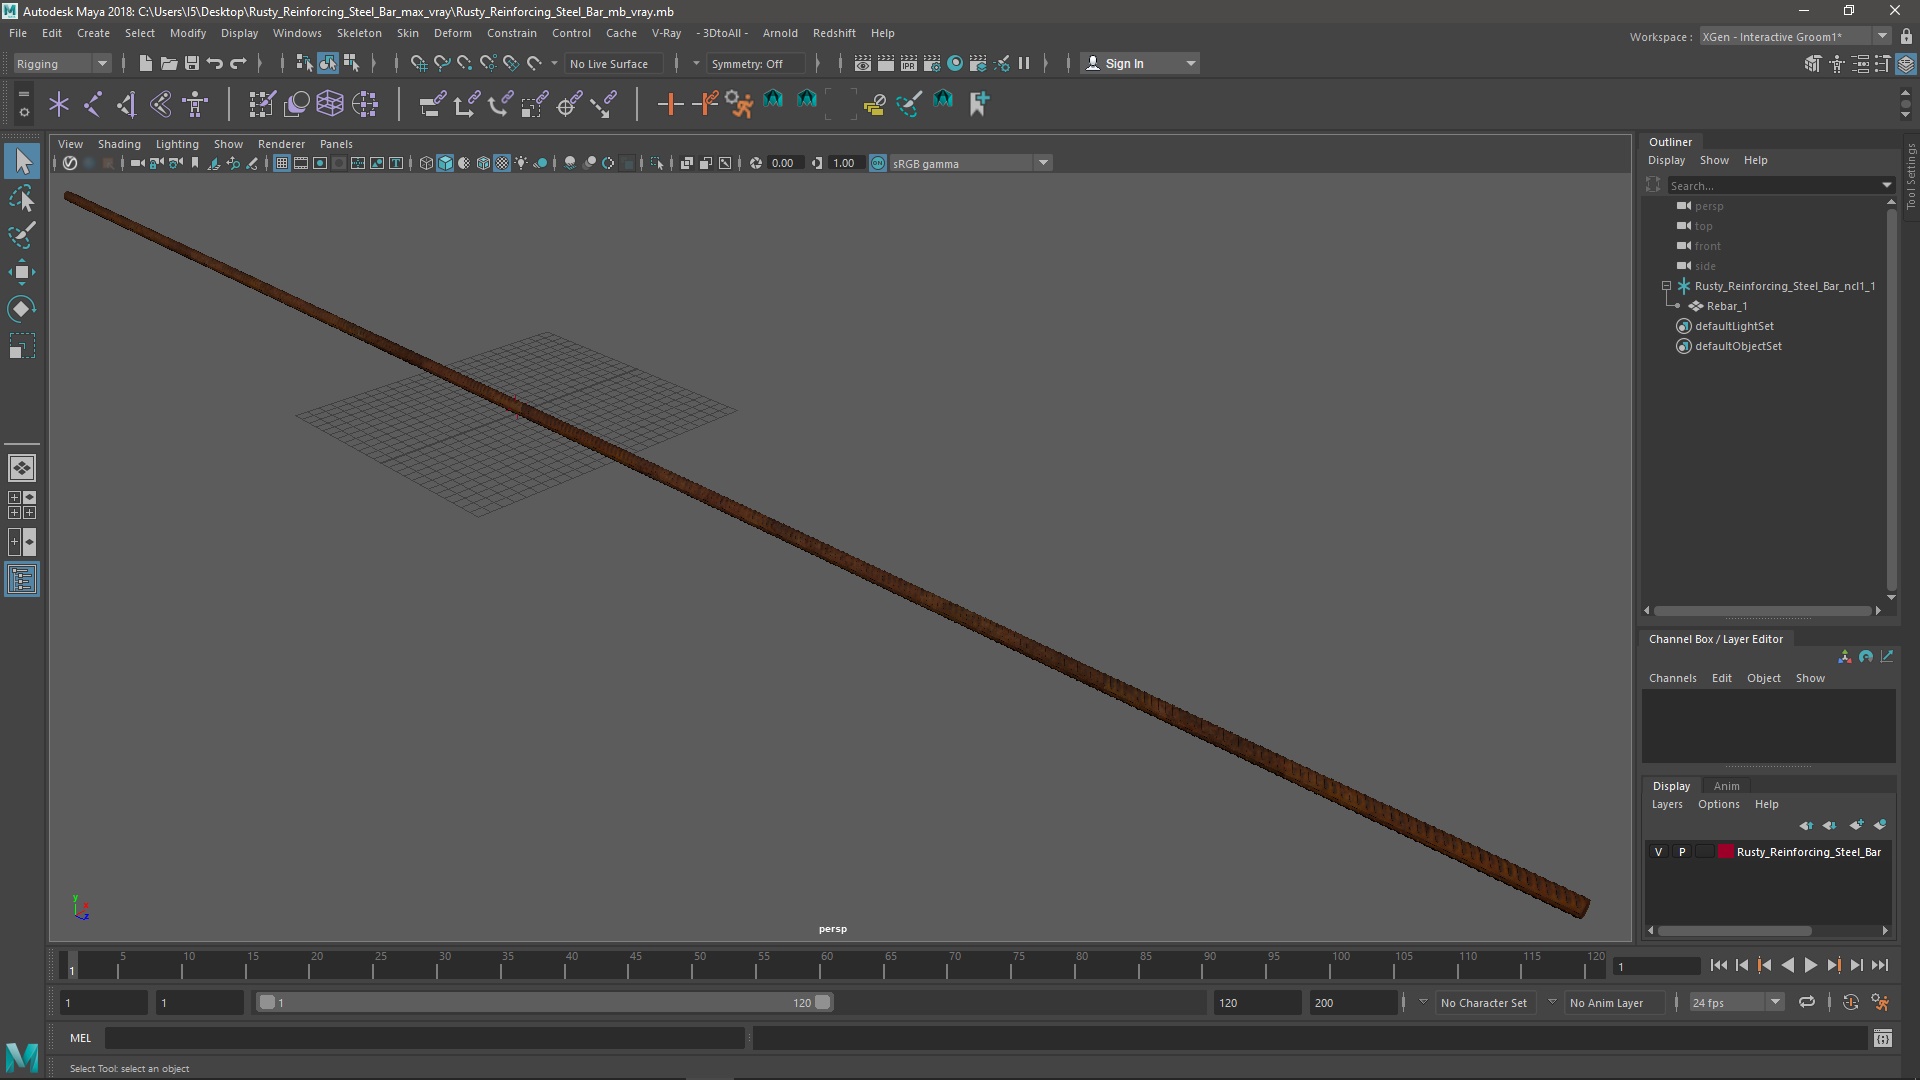Choose the Rotate tool in toolbox
This screenshot has width=1920, height=1080.
[x=22, y=309]
